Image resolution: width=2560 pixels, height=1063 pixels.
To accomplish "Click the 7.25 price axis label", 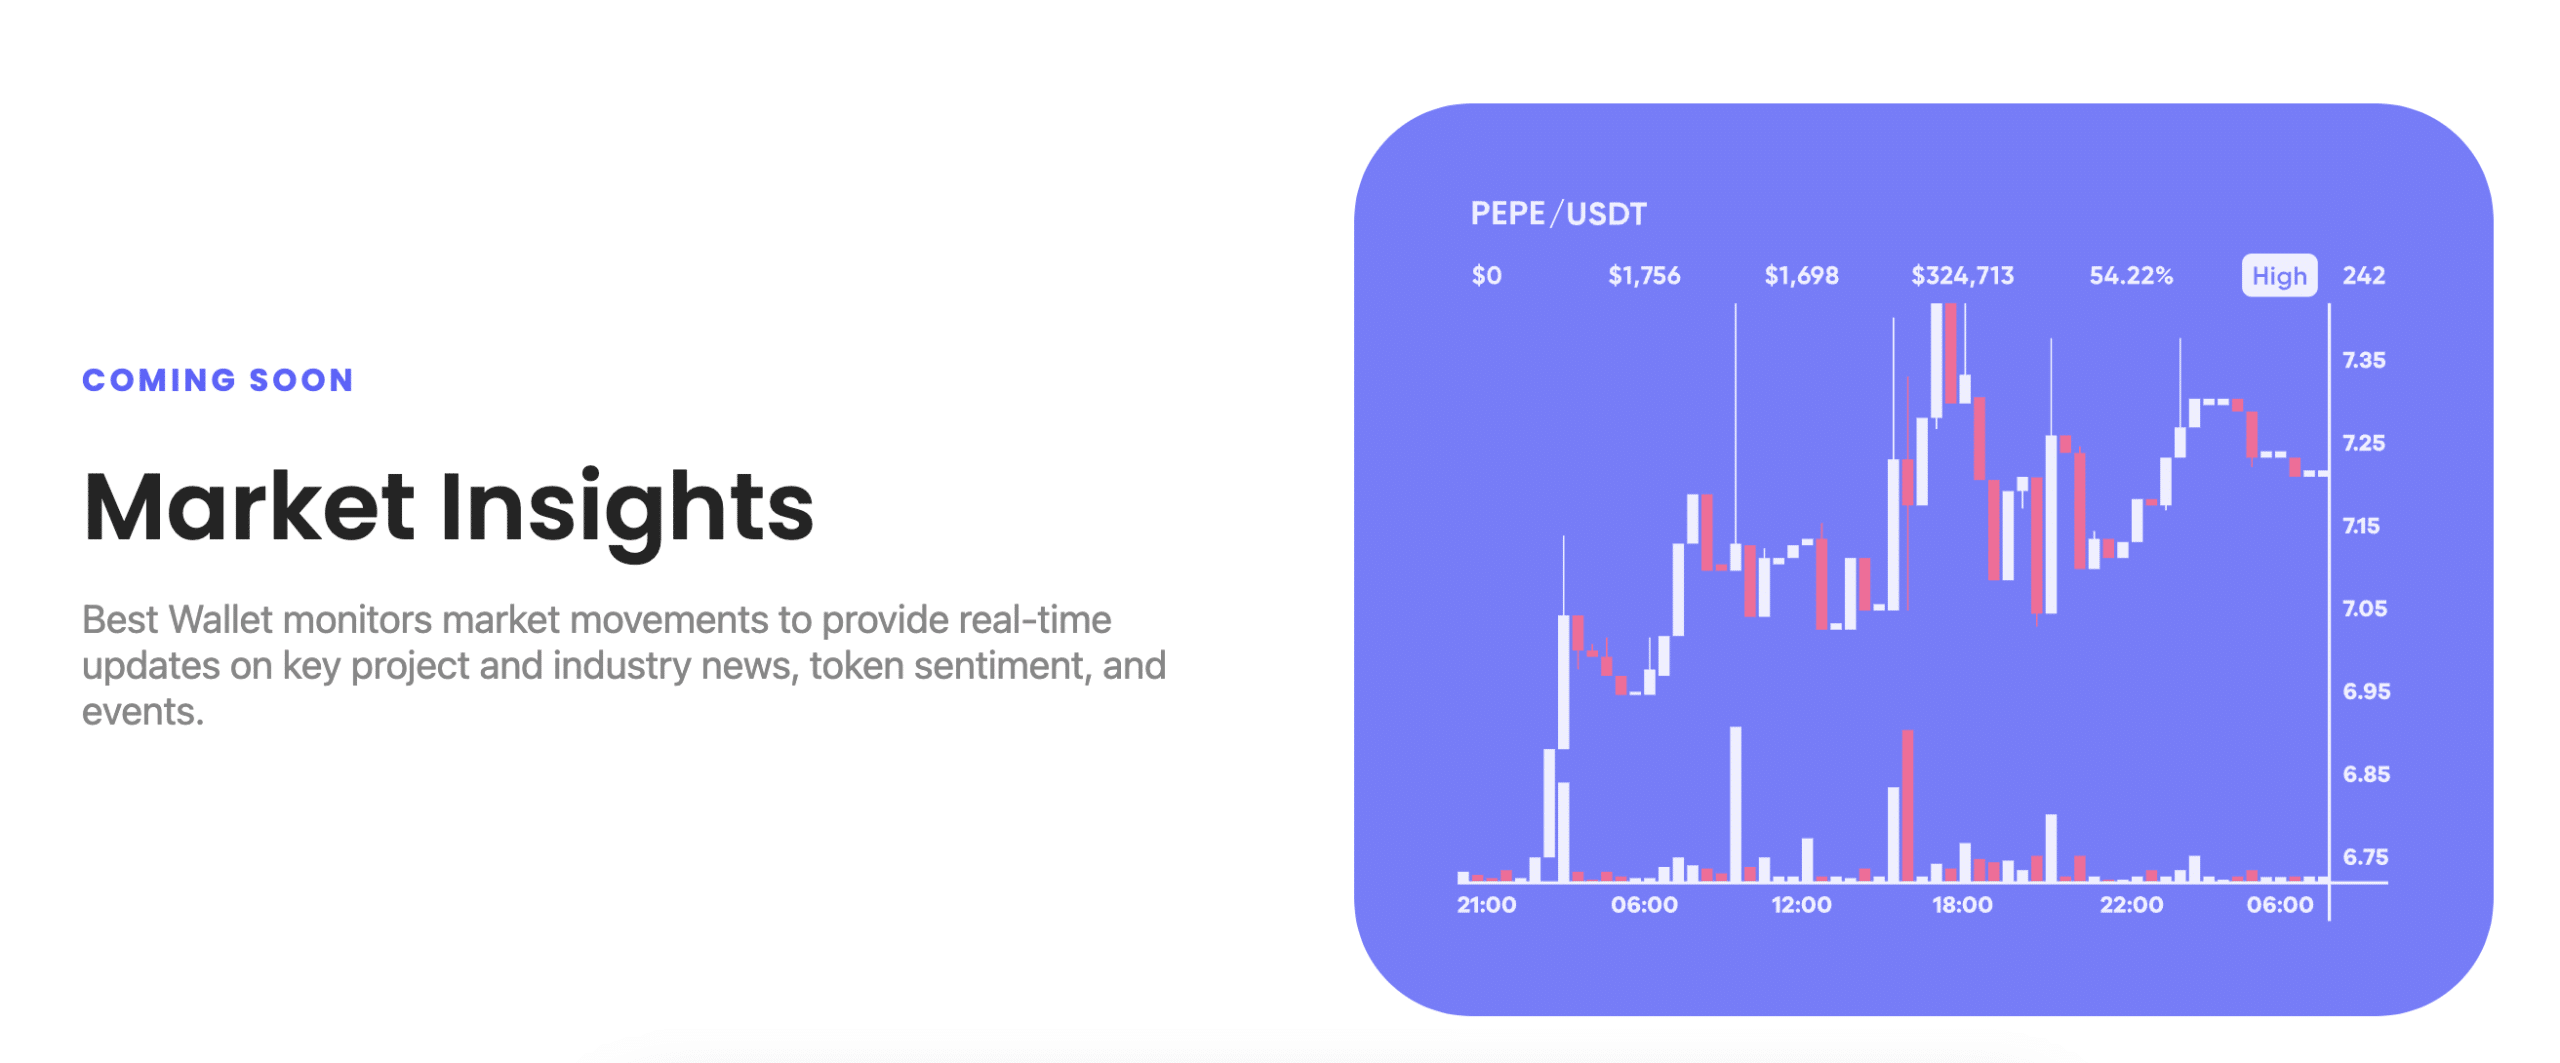I will (2363, 443).
